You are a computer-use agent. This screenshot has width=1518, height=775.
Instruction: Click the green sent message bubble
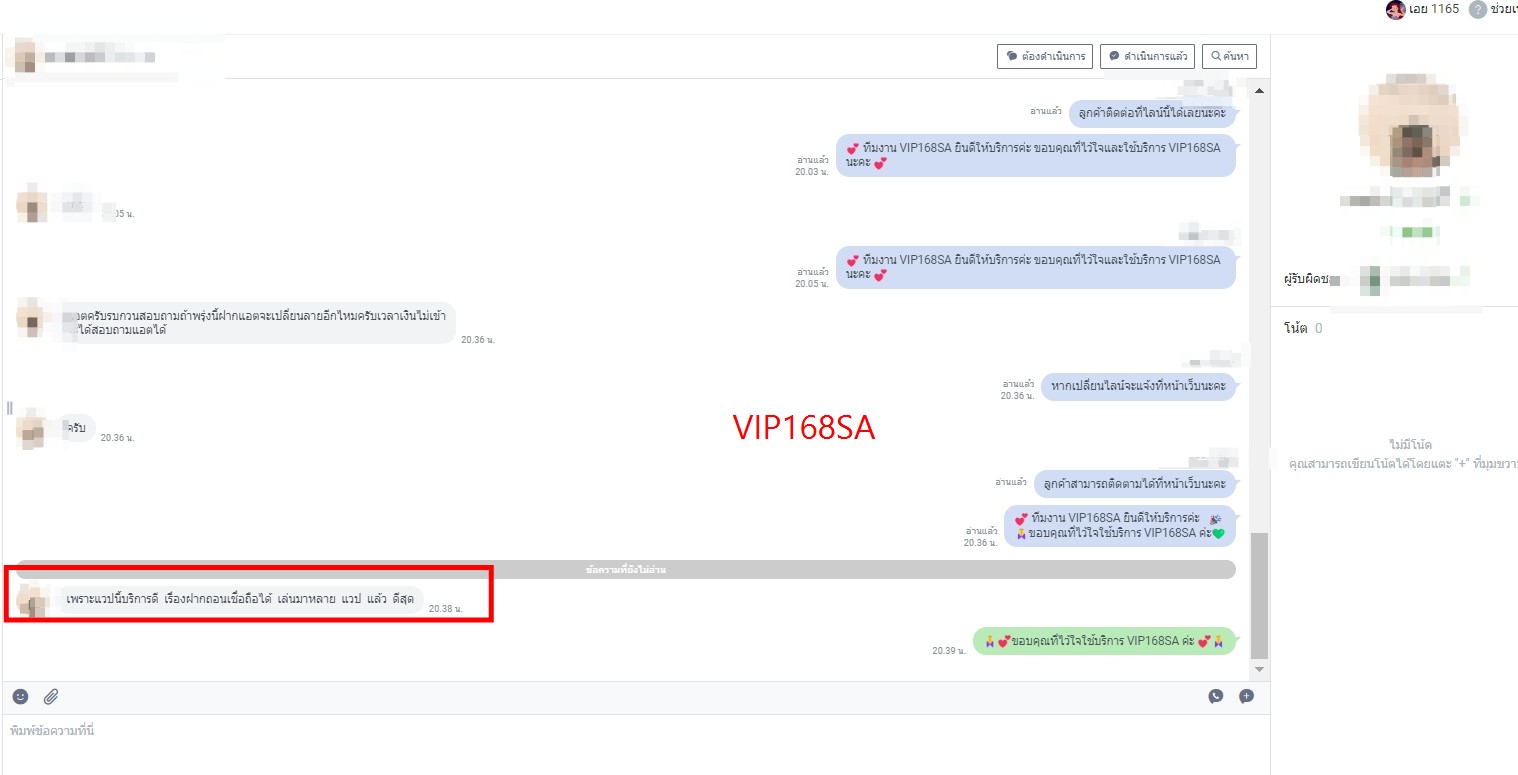(x=1104, y=642)
